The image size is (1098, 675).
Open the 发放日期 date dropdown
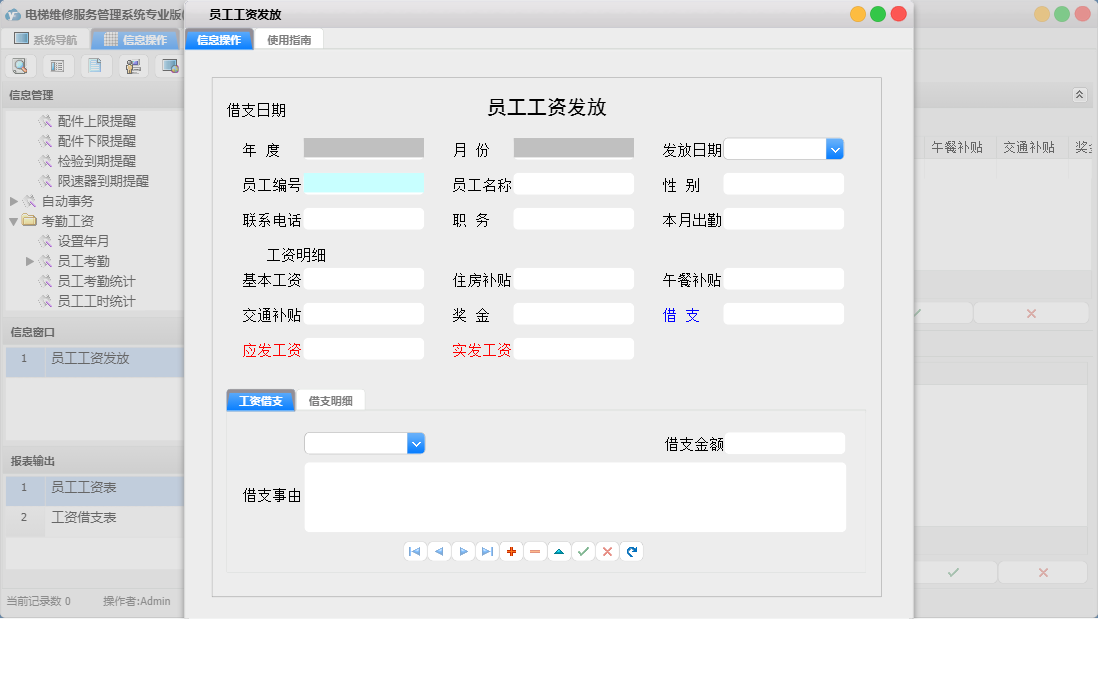(x=834, y=148)
